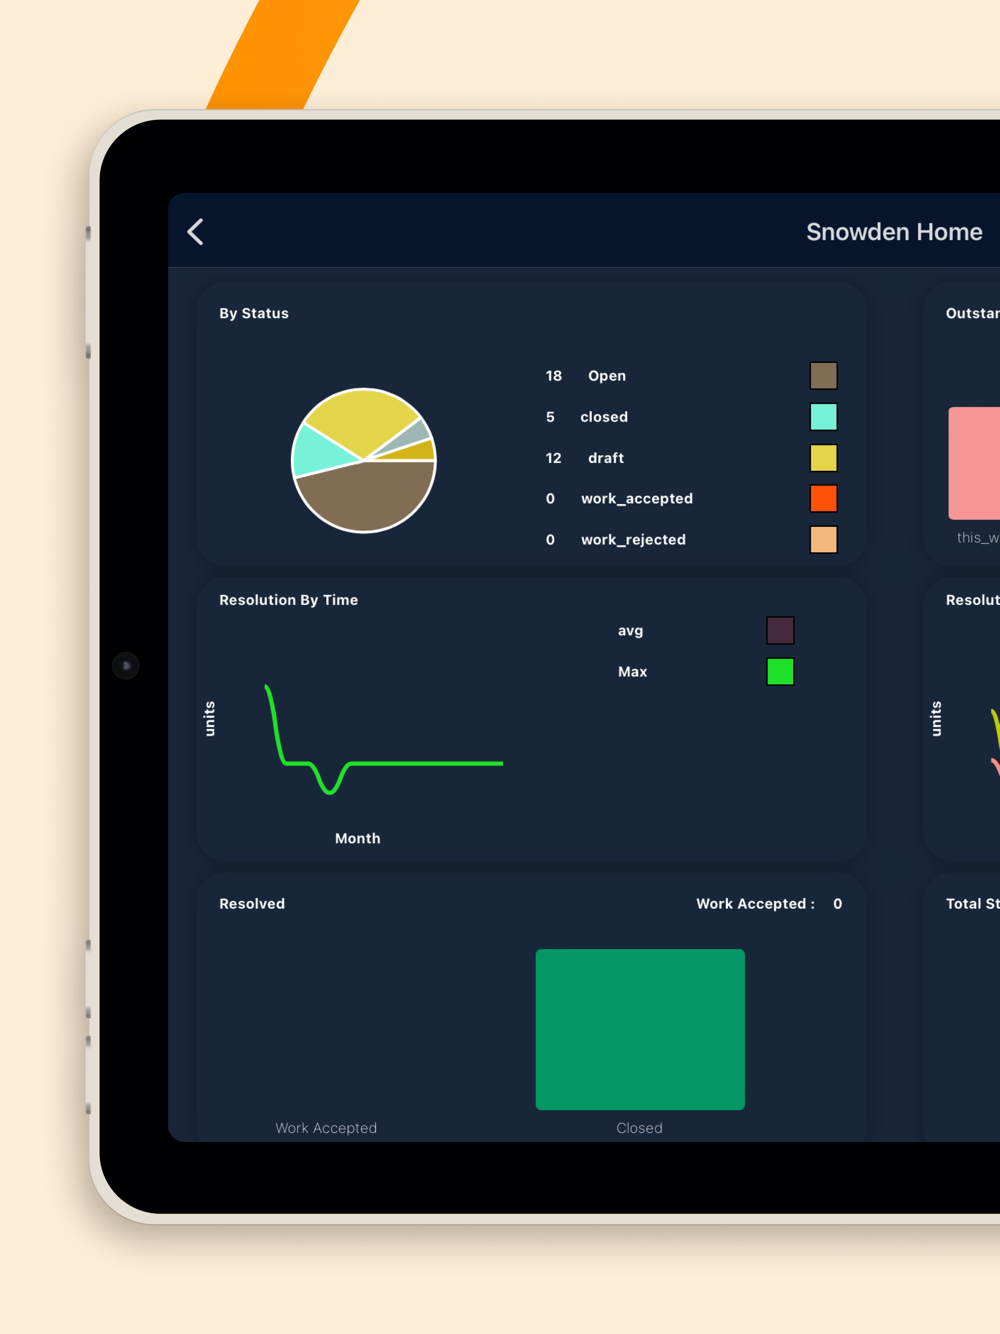Go back using the back arrow
Image resolution: width=1000 pixels, height=1334 pixels.
point(196,232)
